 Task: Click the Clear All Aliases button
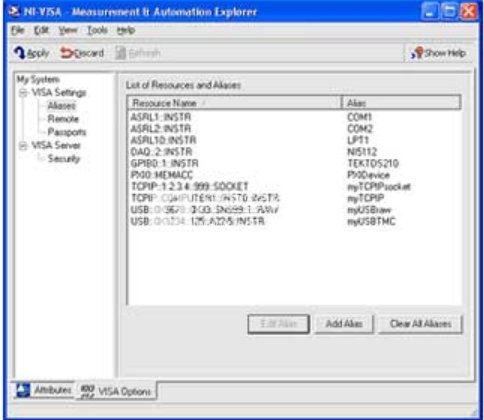[x=421, y=324]
